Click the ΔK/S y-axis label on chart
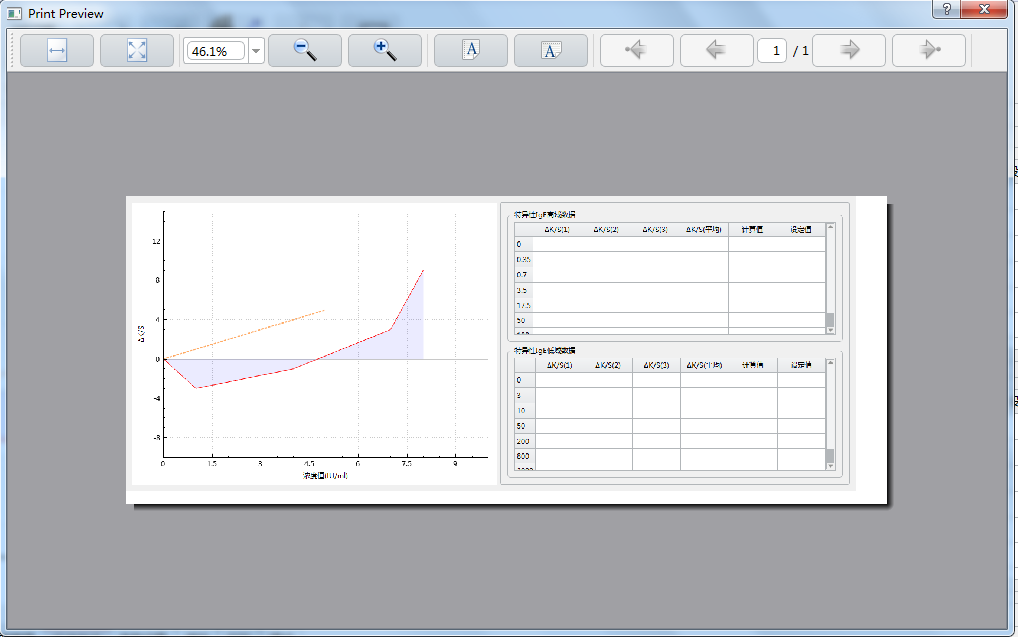 141,334
